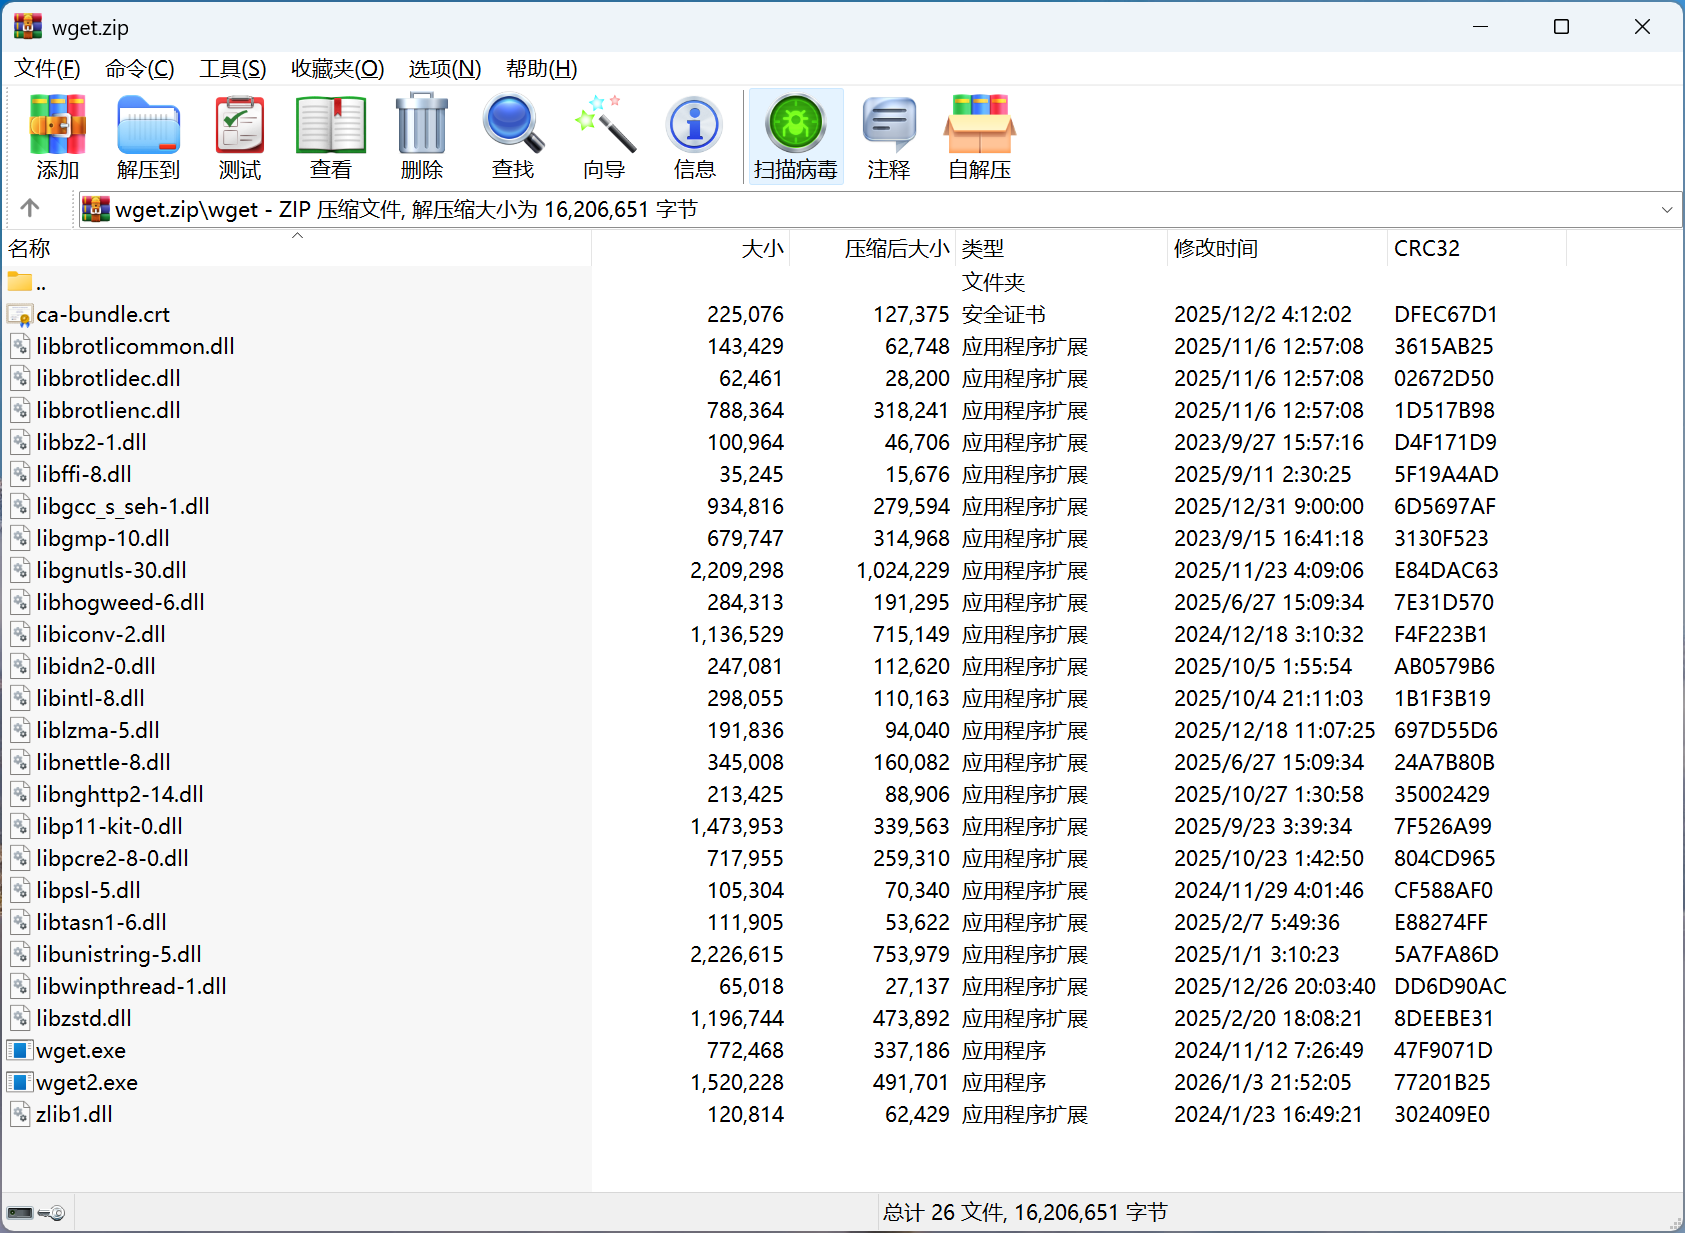The image size is (1685, 1233).
Task: Open the Commands (命令) menu
Action: click(140, 68)
